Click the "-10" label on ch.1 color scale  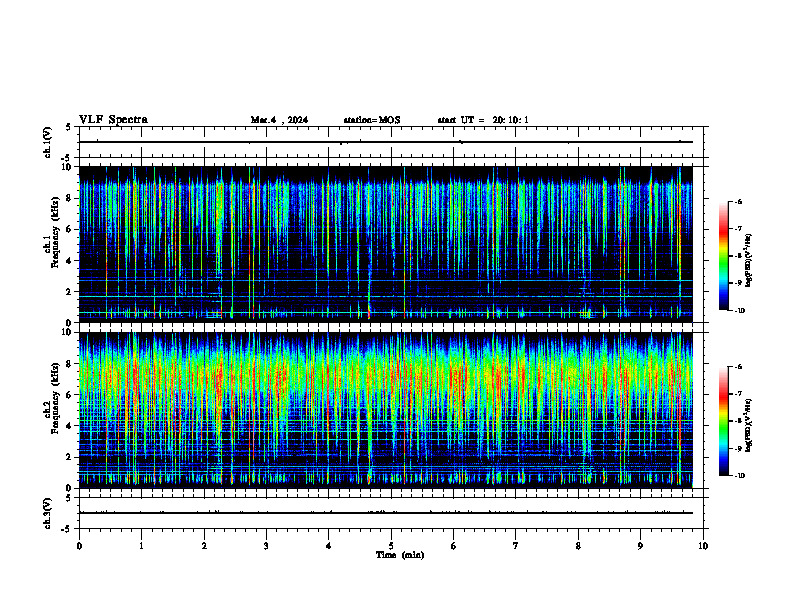pos(740,311)
